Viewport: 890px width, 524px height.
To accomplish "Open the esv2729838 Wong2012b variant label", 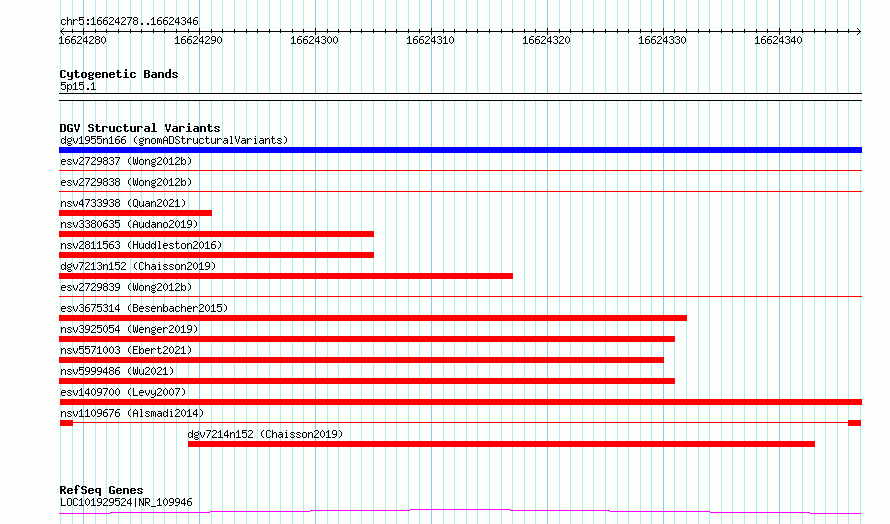I will [x=126, y=182].
